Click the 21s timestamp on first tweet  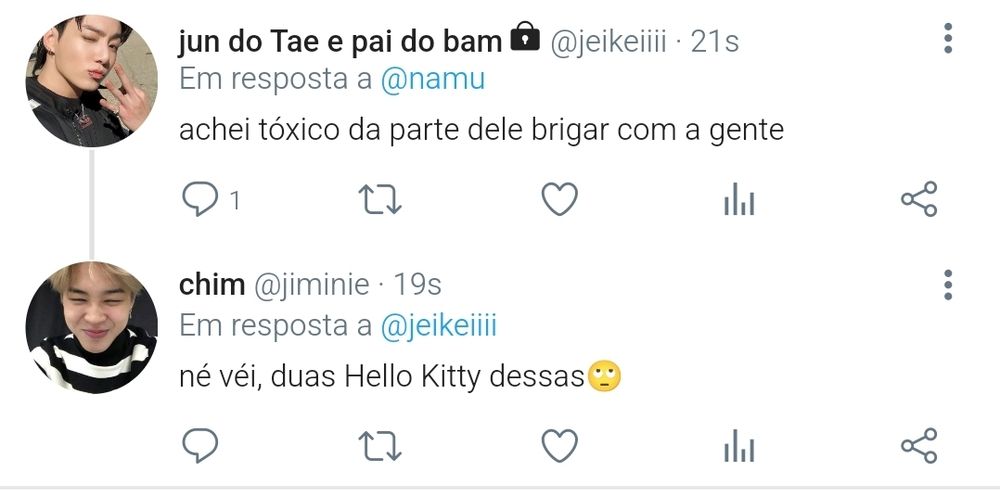click(715, 40)
